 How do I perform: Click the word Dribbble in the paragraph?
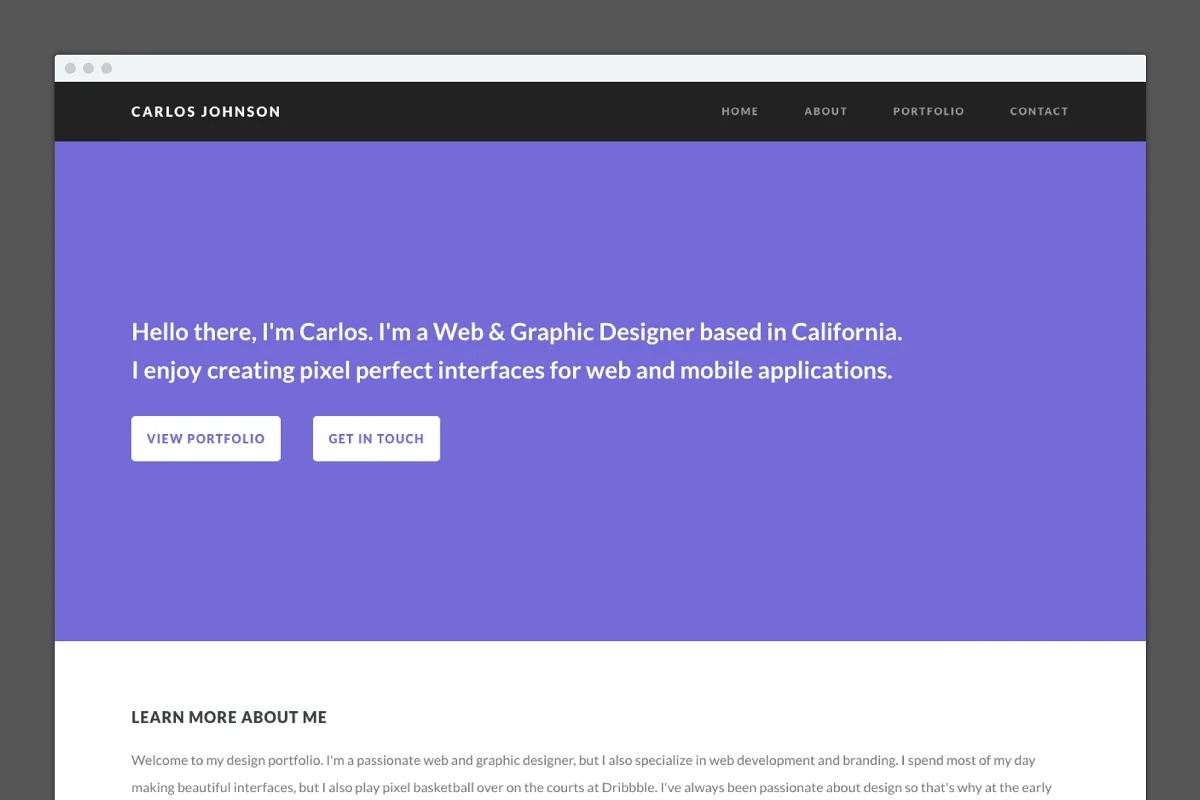628,787
